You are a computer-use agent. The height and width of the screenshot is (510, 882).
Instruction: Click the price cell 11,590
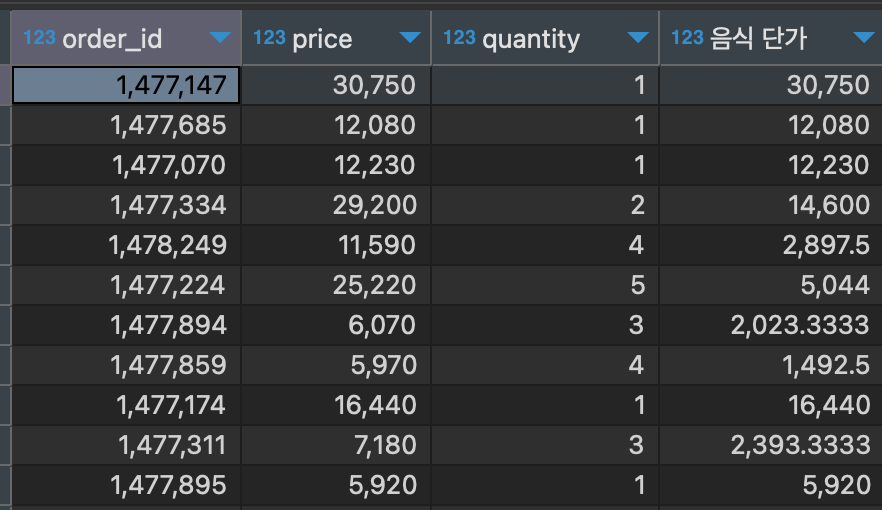tap(336, 245)
